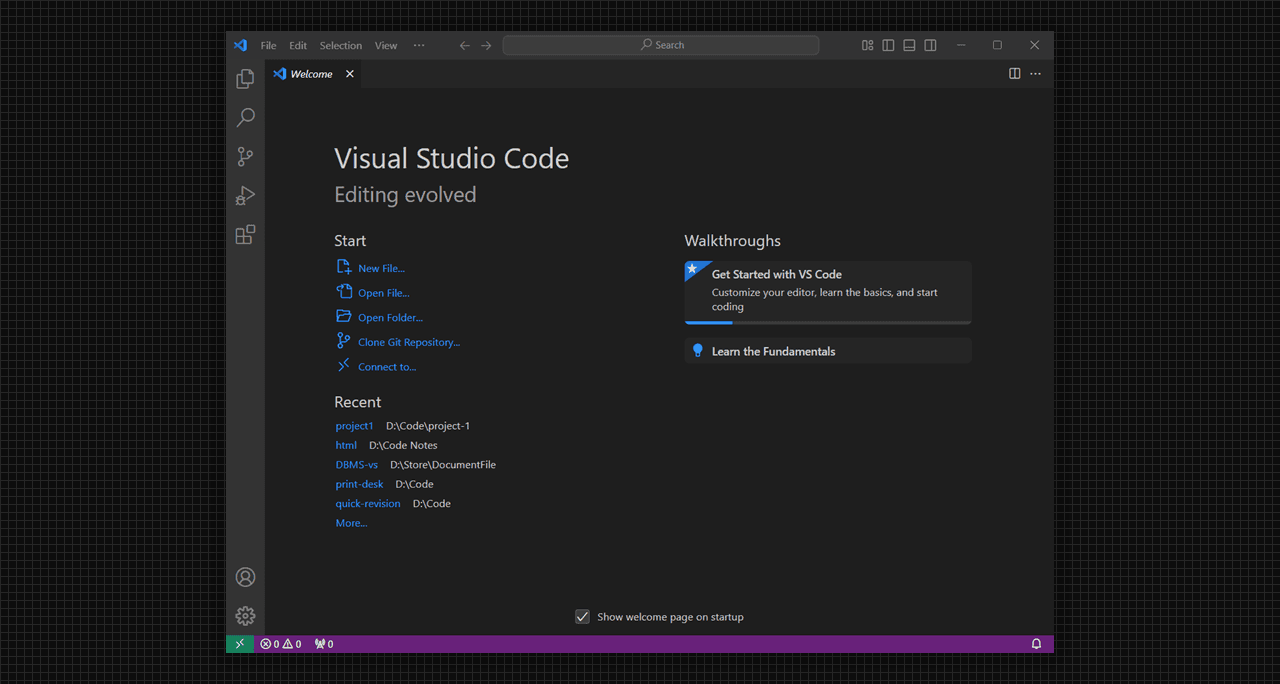Open the Selection menu
The height and width of the screenshot is (684, 1280).
[x=340, y=45]
